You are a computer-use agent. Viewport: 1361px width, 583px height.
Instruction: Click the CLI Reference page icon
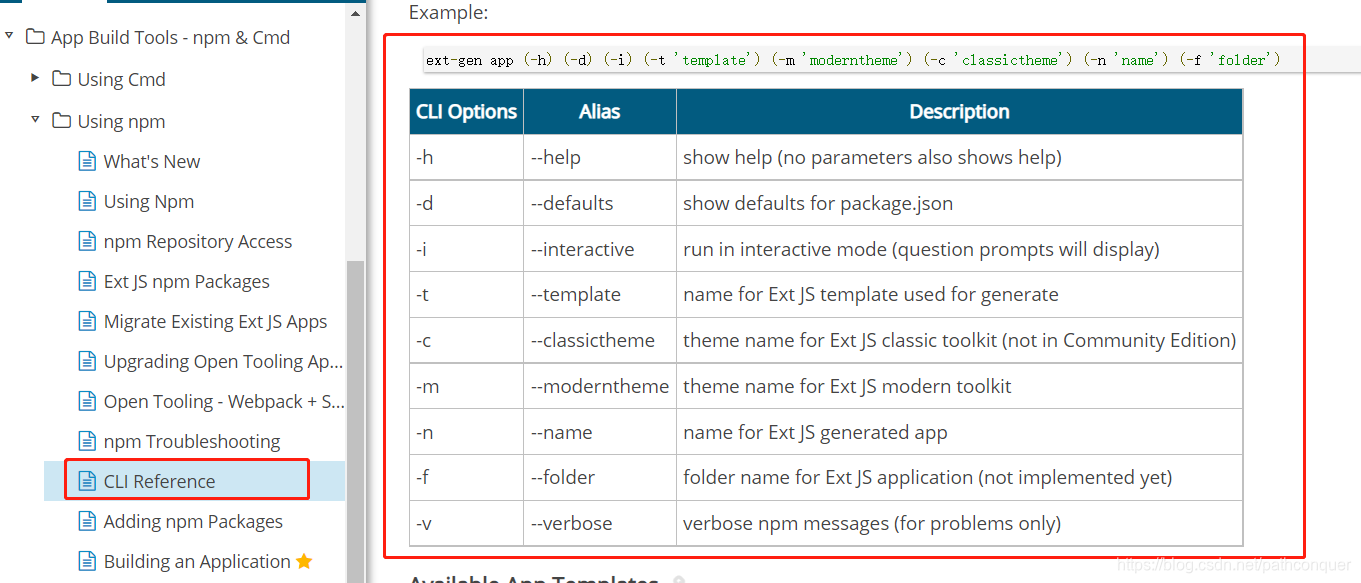[87, 481]
